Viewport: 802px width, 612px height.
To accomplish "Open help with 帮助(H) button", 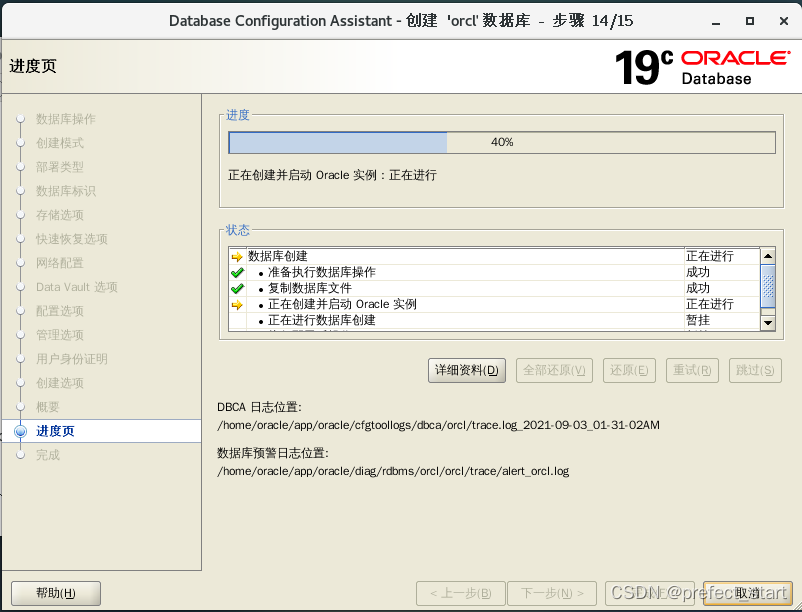I will (56, 593).
